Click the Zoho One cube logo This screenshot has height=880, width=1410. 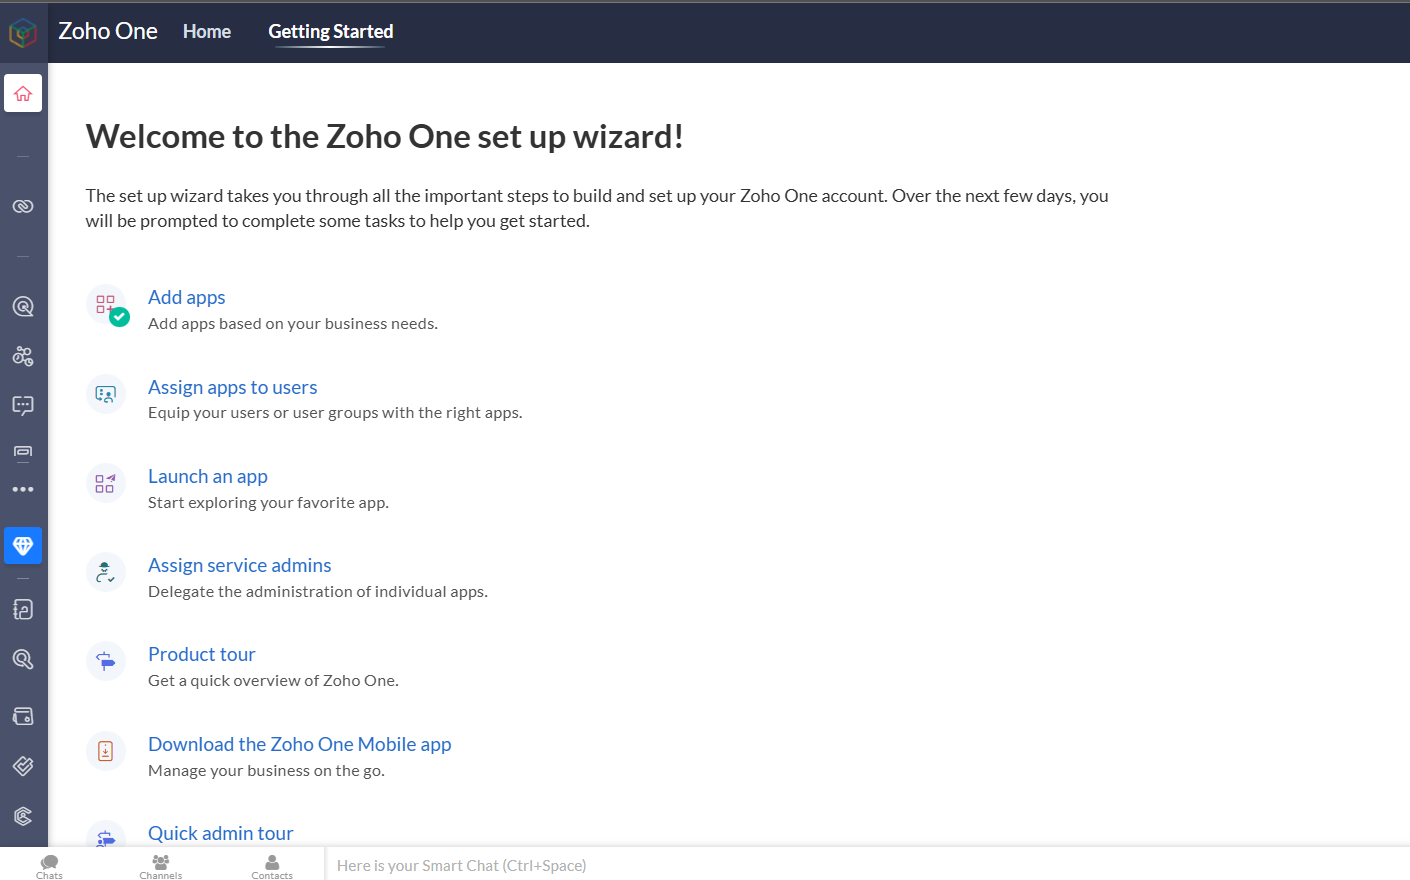click(23, 33)
